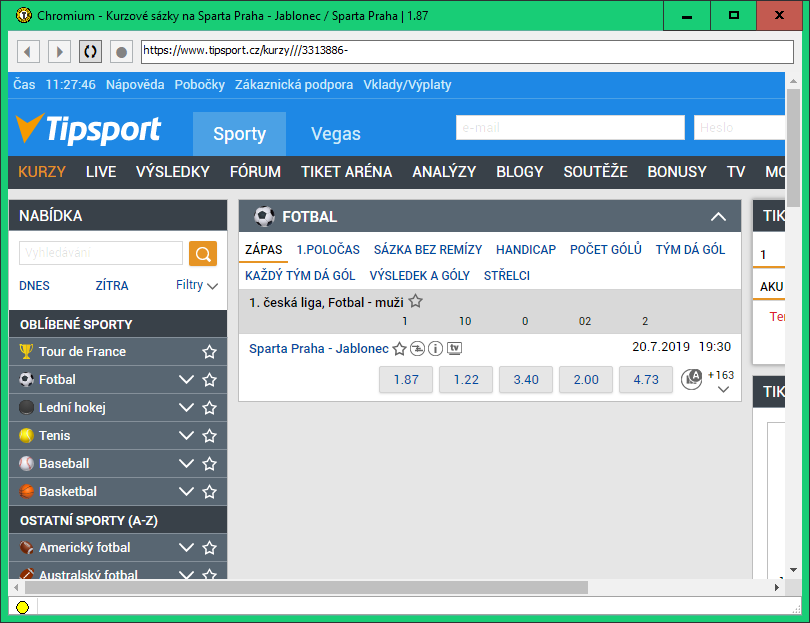The height and width of the screenshot is (623, 810).
Task: Favorite Tour de France with its star
Action: (209, 352)
